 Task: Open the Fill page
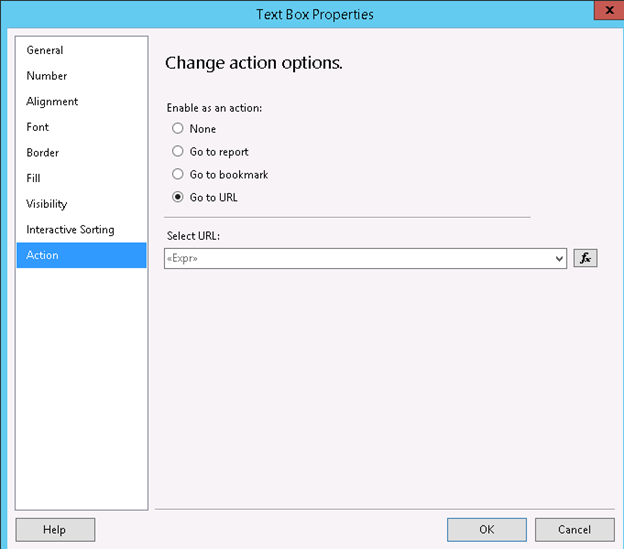34,178
